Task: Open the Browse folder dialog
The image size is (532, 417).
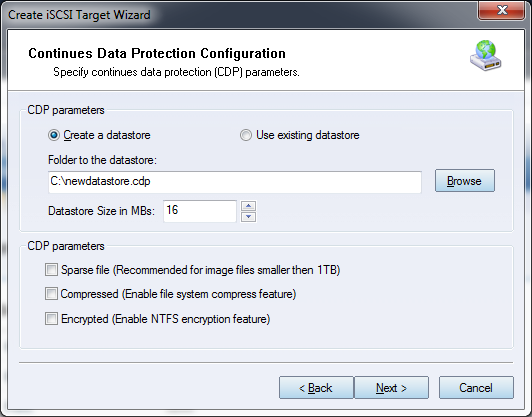Action: 465,181
